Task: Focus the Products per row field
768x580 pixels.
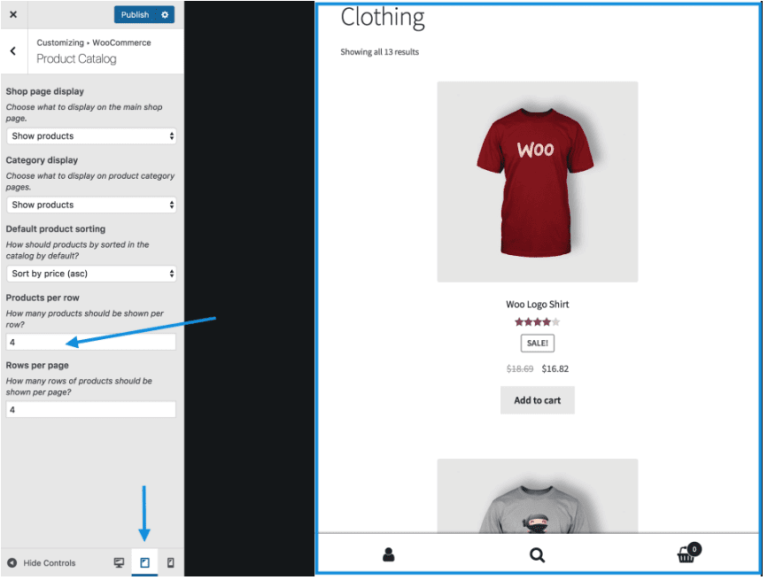Action: [x=91, y=342]
